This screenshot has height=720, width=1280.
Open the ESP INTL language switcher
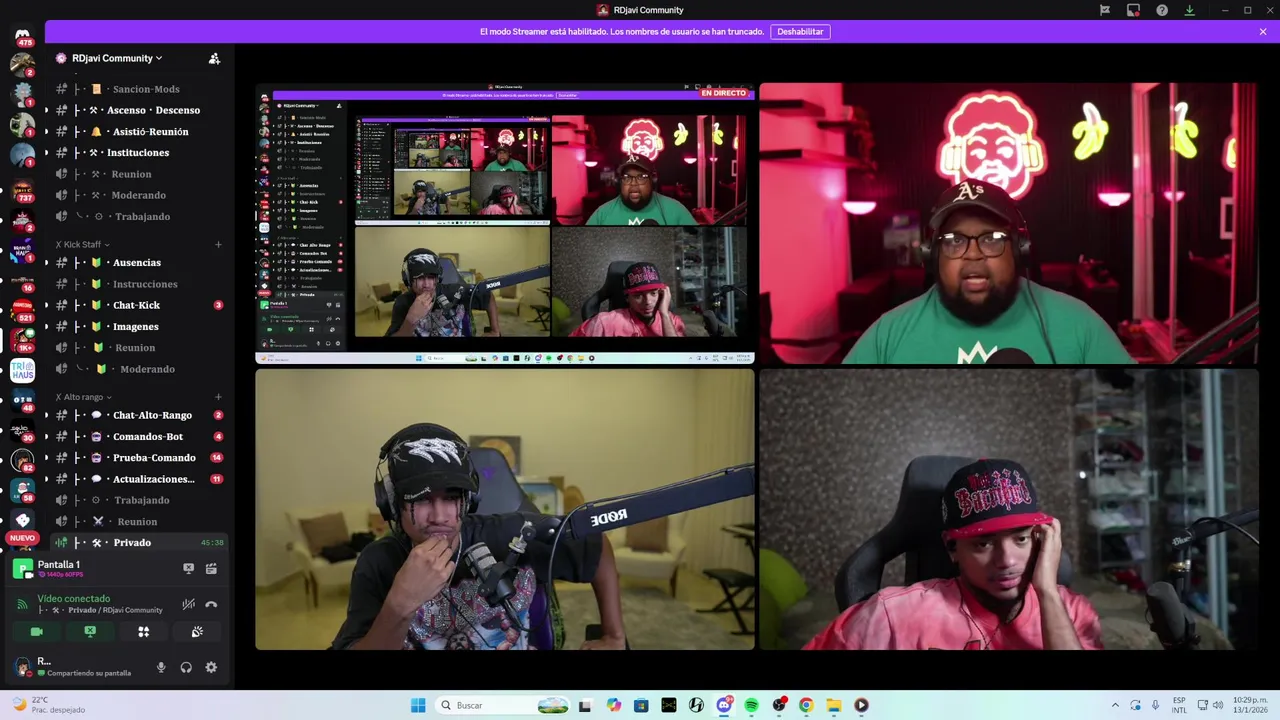(1179, 705)
